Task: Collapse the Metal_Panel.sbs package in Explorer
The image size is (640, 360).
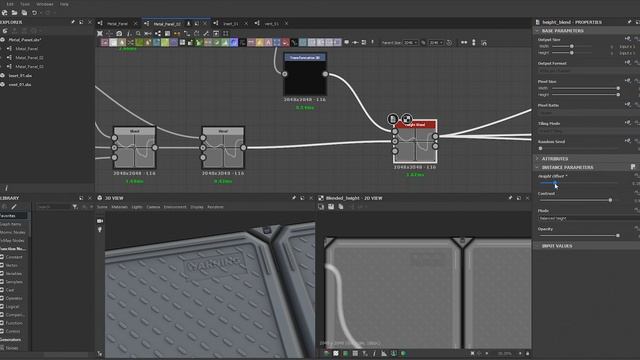Action: point(2,40)
